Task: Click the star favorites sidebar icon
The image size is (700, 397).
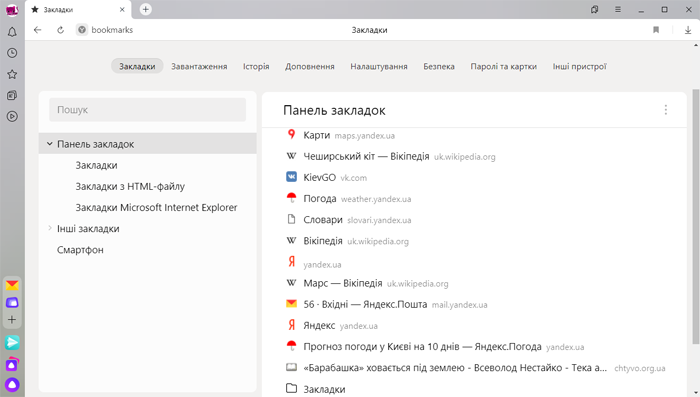Action: [x=12, y=74]
